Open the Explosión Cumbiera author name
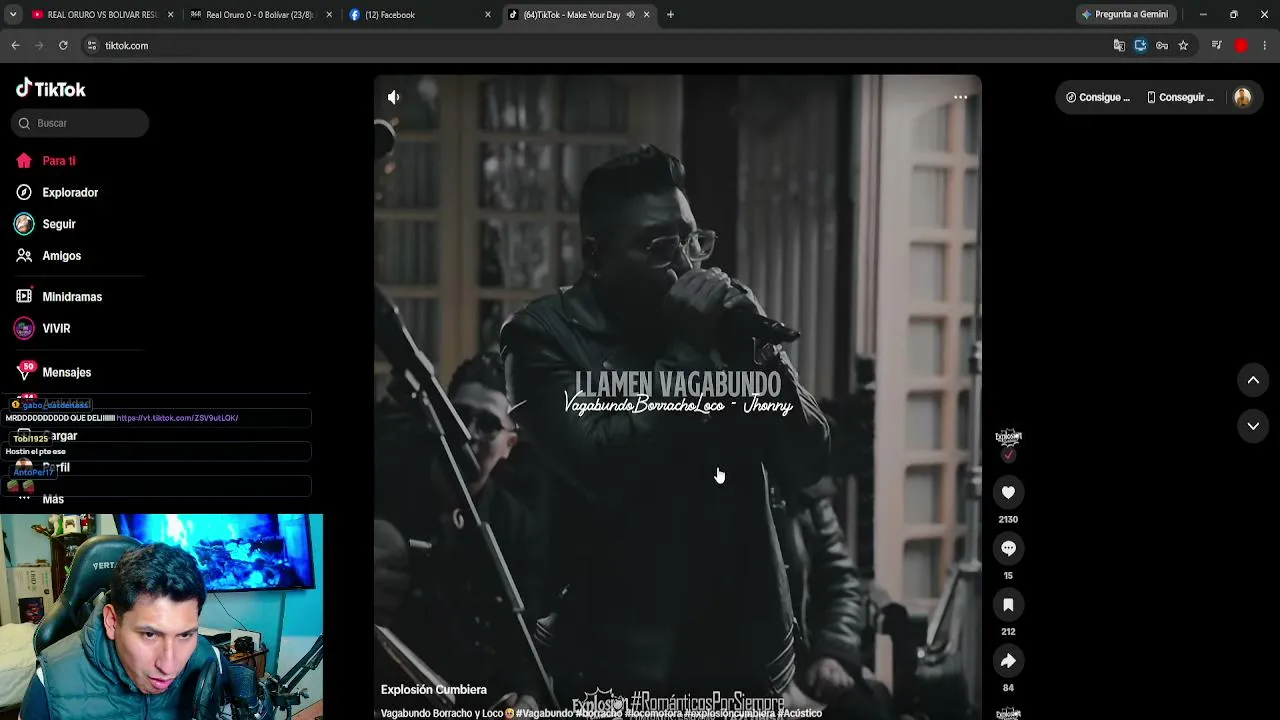The image size is (1280, 720). point(434,690)
